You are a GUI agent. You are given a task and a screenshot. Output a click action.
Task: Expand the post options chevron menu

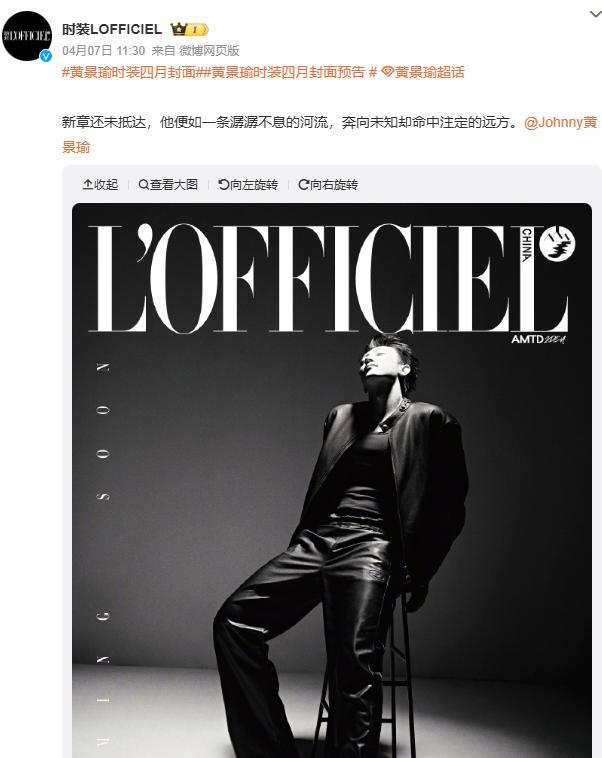tap(595, 15)
